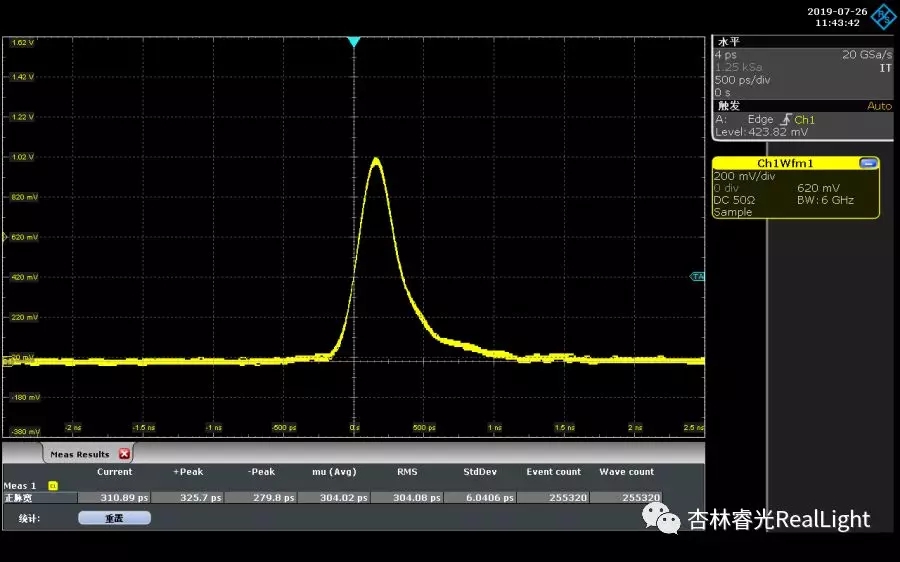Open the 水平 horizontal settings header

[x=727, y=42]
